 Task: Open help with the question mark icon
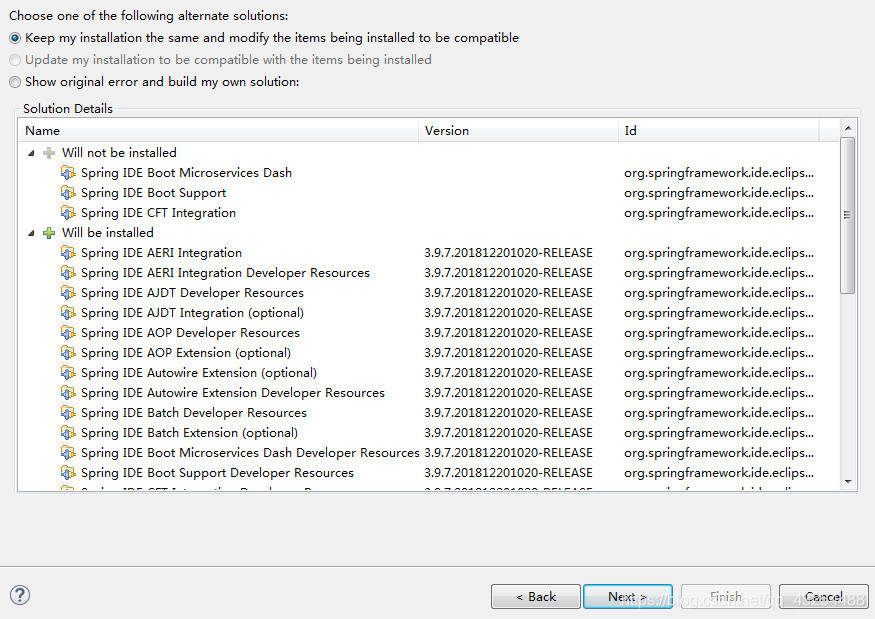(x=20, y=595)
